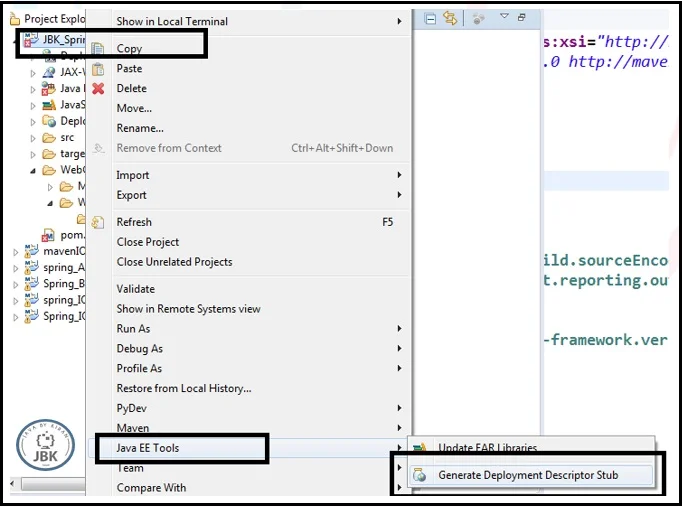Click the JBK_Spring project icon

[x=30, y=39]
